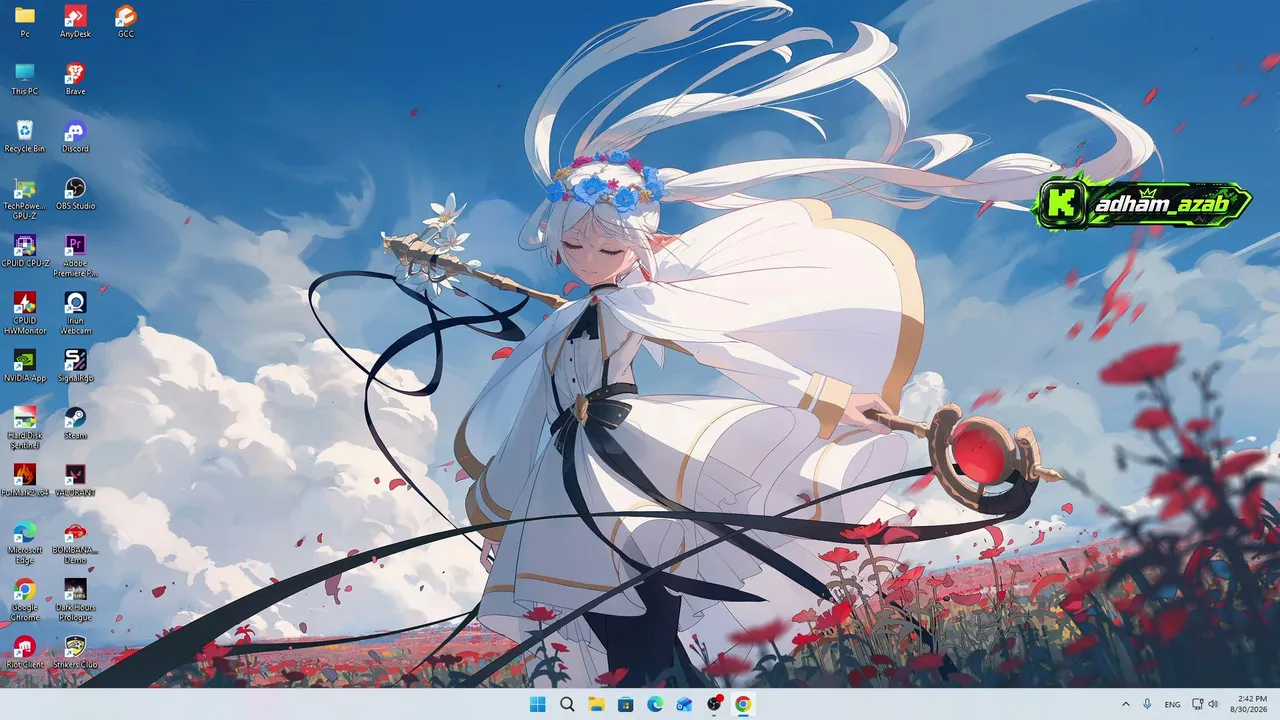
Task: Expand the hidden system tray icons
Action: pos(1126,704)
